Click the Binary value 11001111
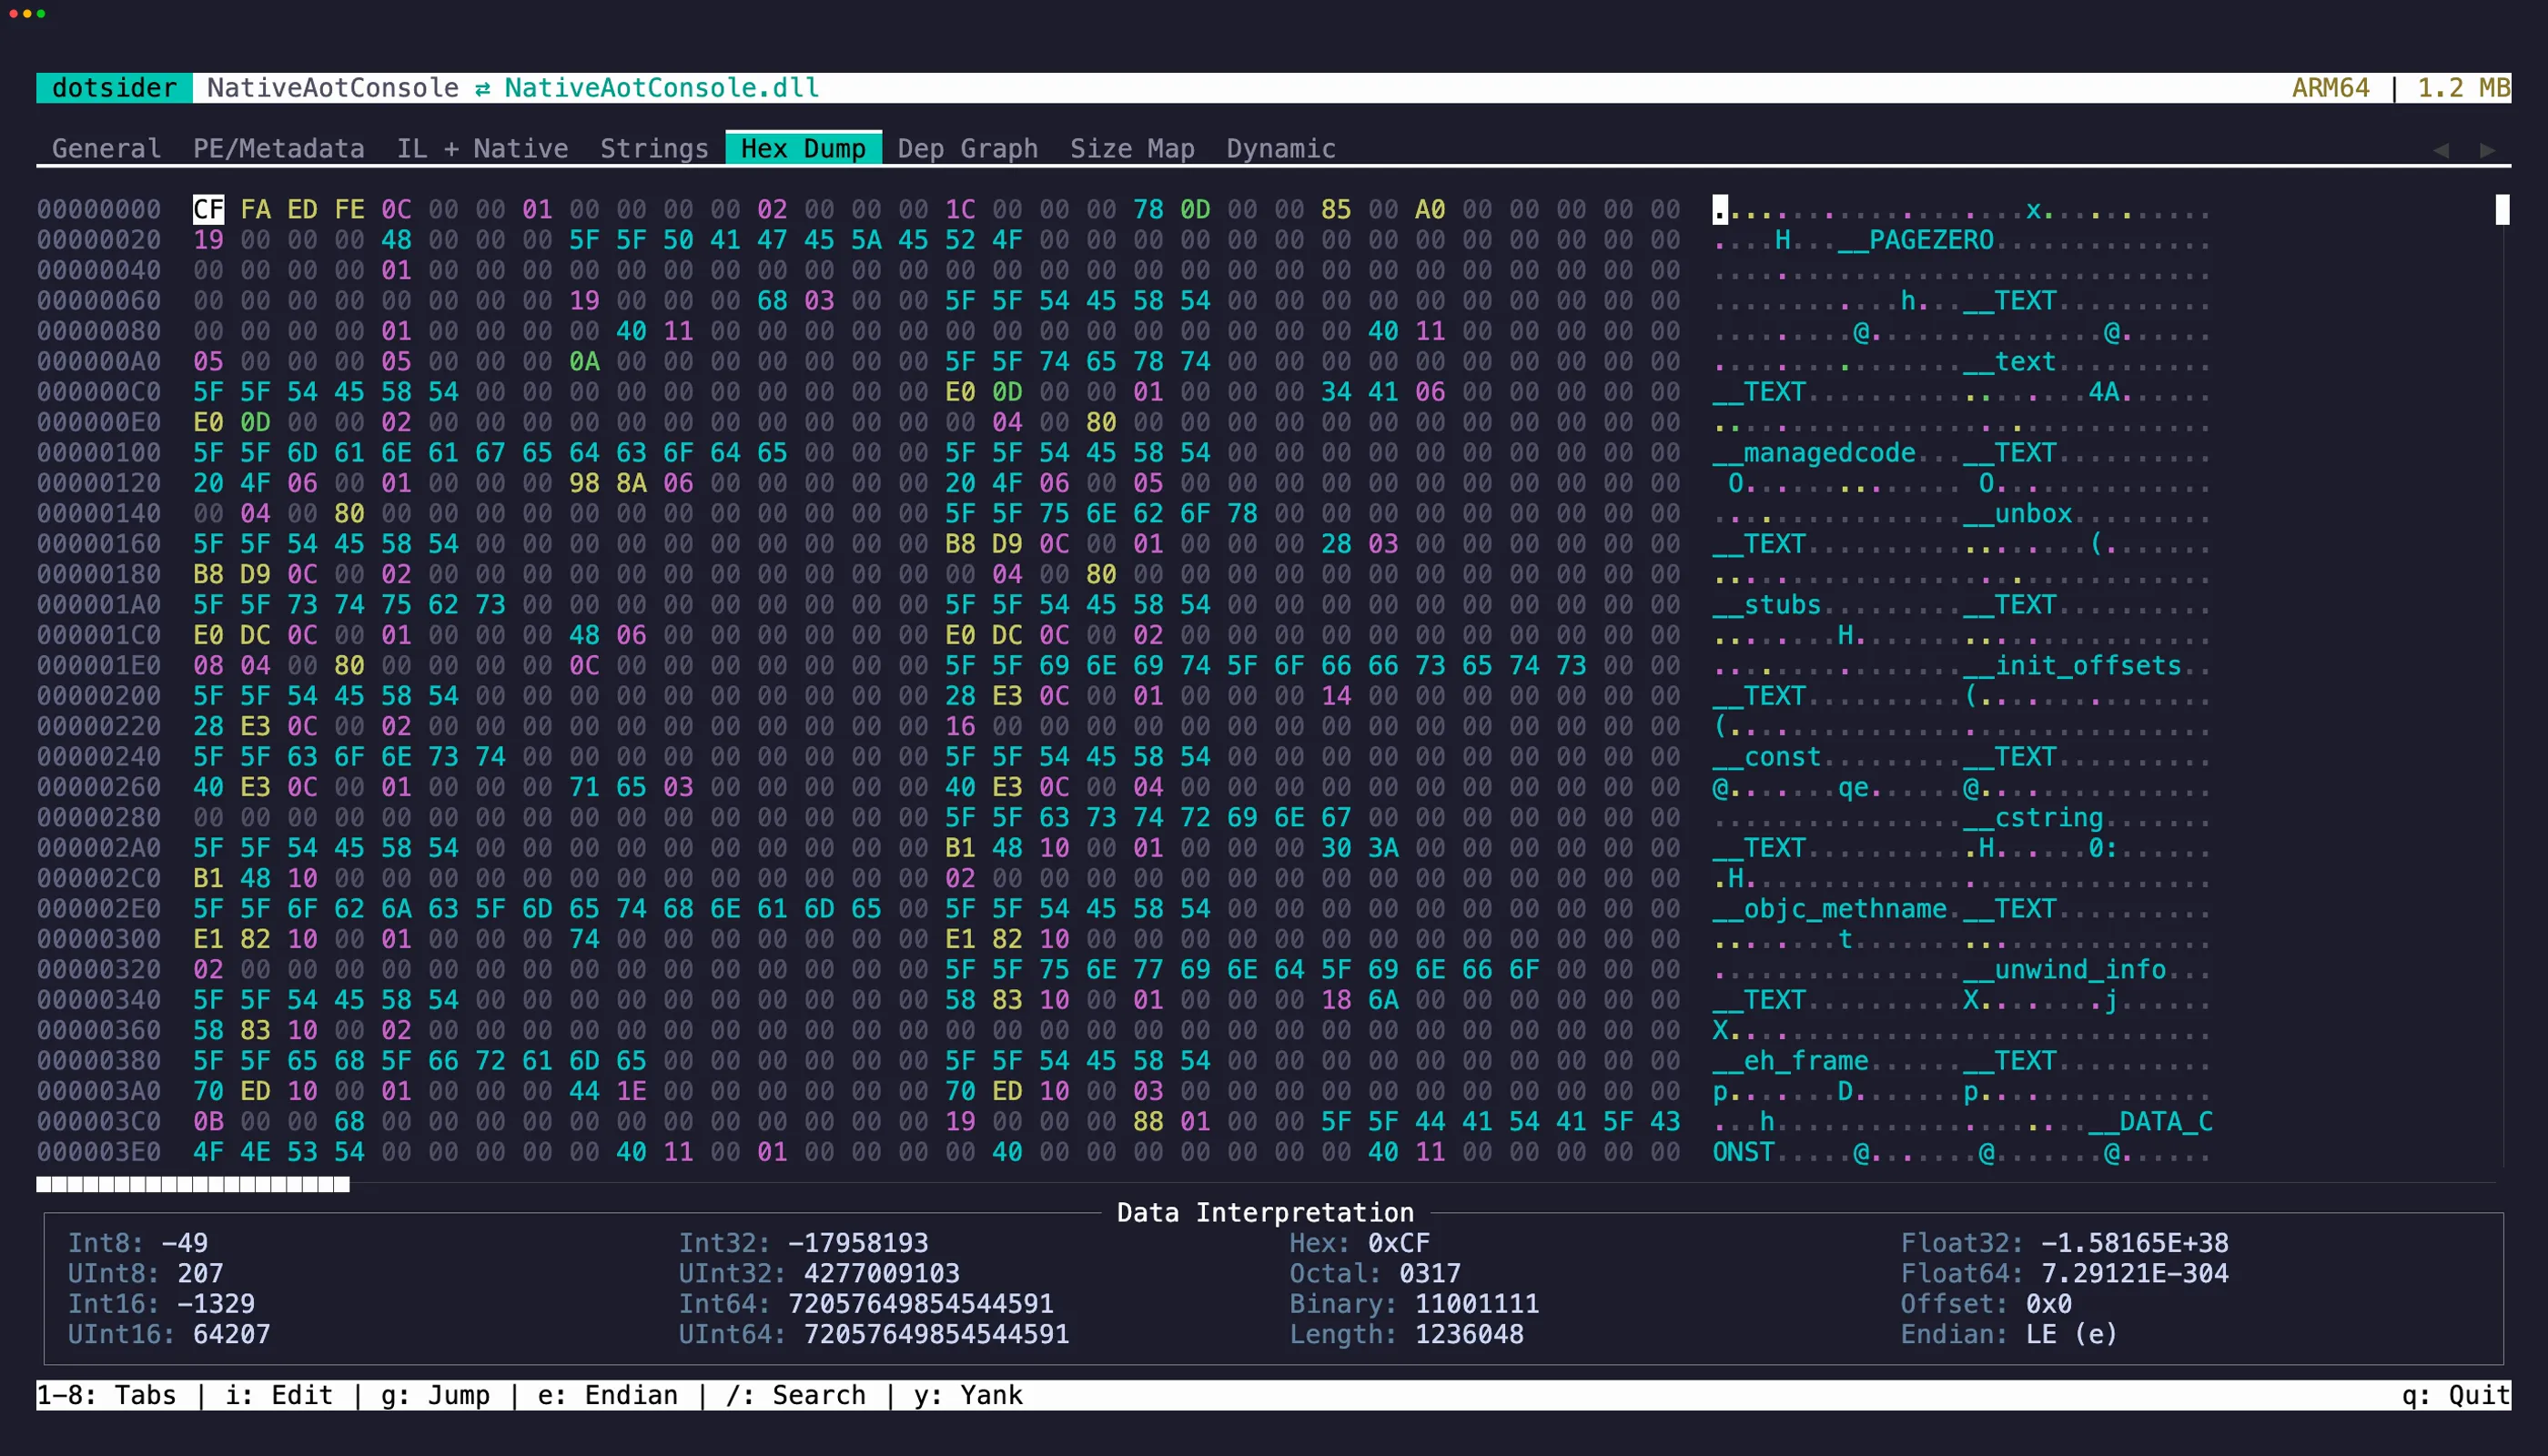The width and height of the screenshot is (2548, 1456). (x=1477, y=1304)
